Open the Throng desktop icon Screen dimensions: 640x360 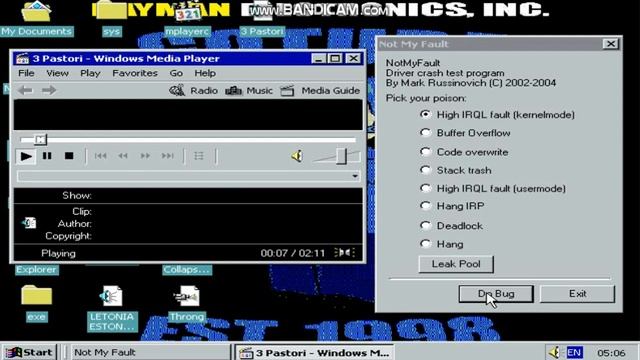187,303
